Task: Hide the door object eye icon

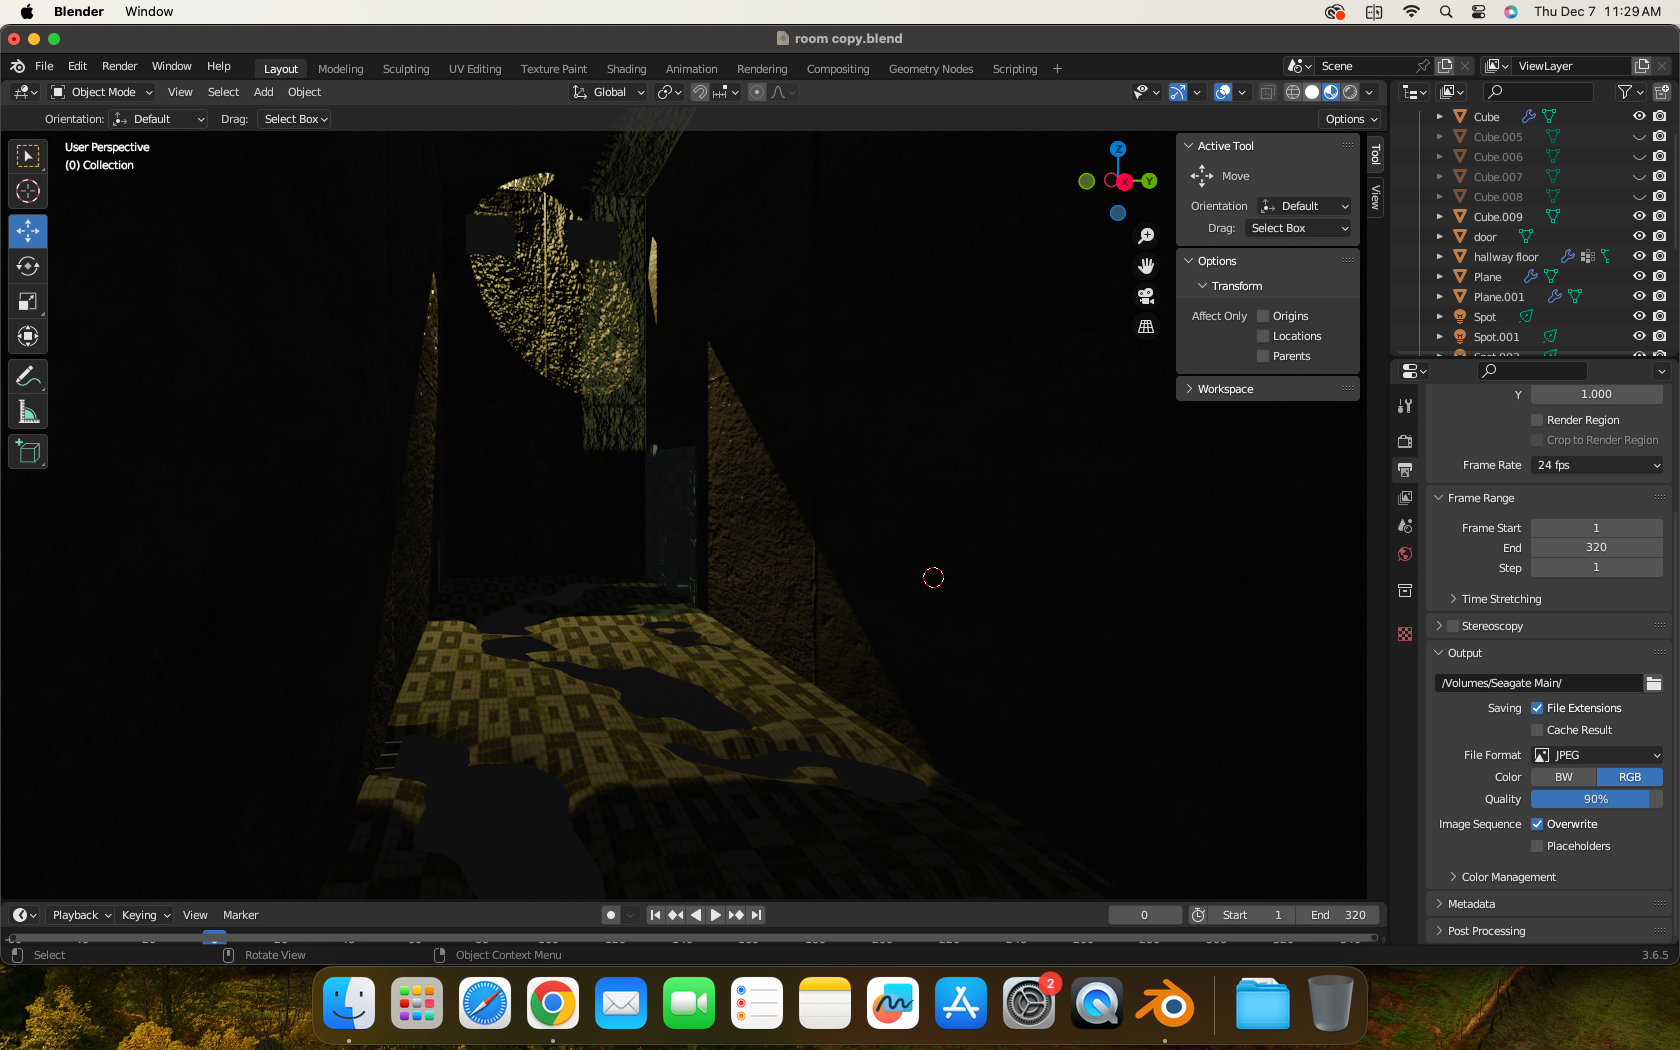Action: pos(1639,236)
